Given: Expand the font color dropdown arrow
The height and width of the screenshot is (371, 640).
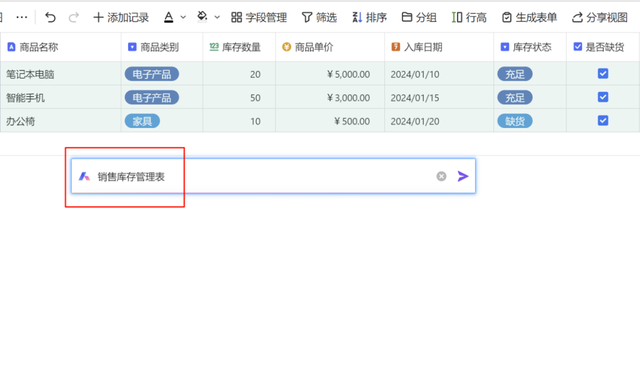Looking at the screenshot, I should [183, 18].
